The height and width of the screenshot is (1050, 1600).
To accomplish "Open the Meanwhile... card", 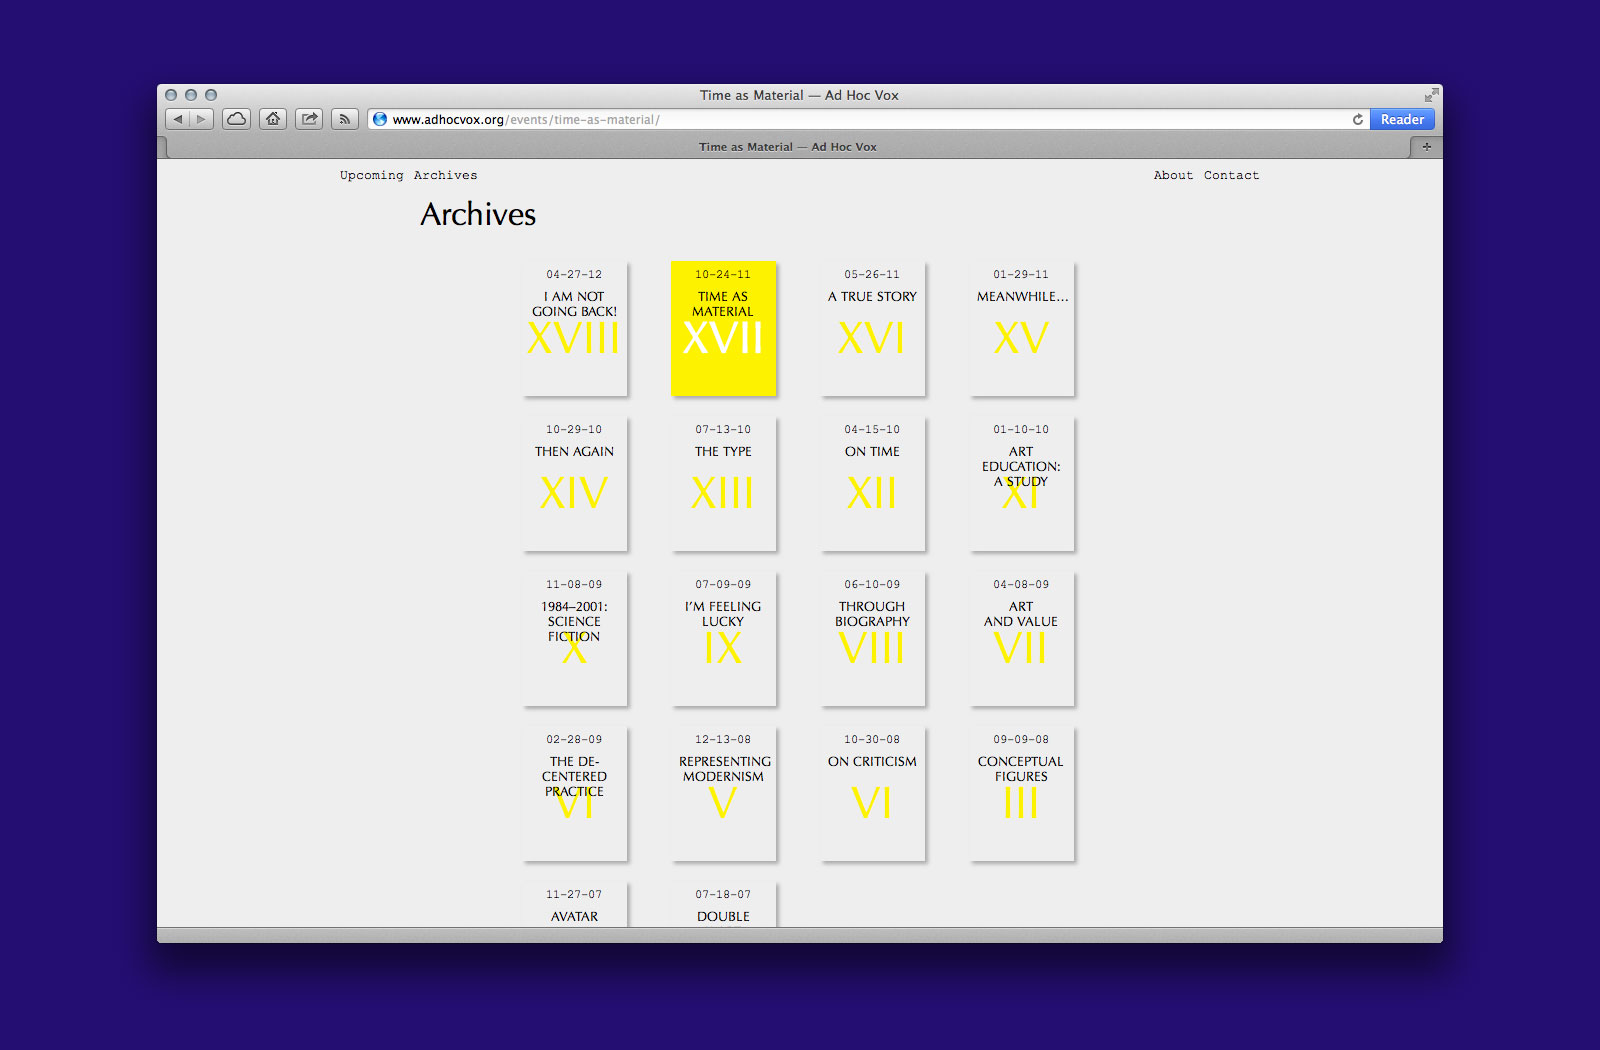I will point(1021,329).
